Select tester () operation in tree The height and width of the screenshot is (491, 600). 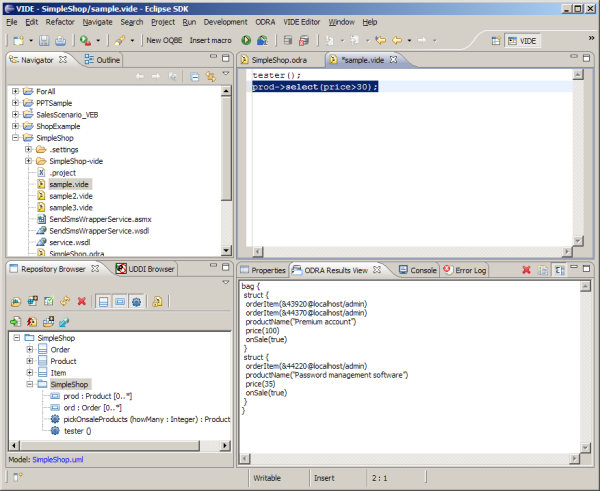pyautogui.click(x=78, y=431)
